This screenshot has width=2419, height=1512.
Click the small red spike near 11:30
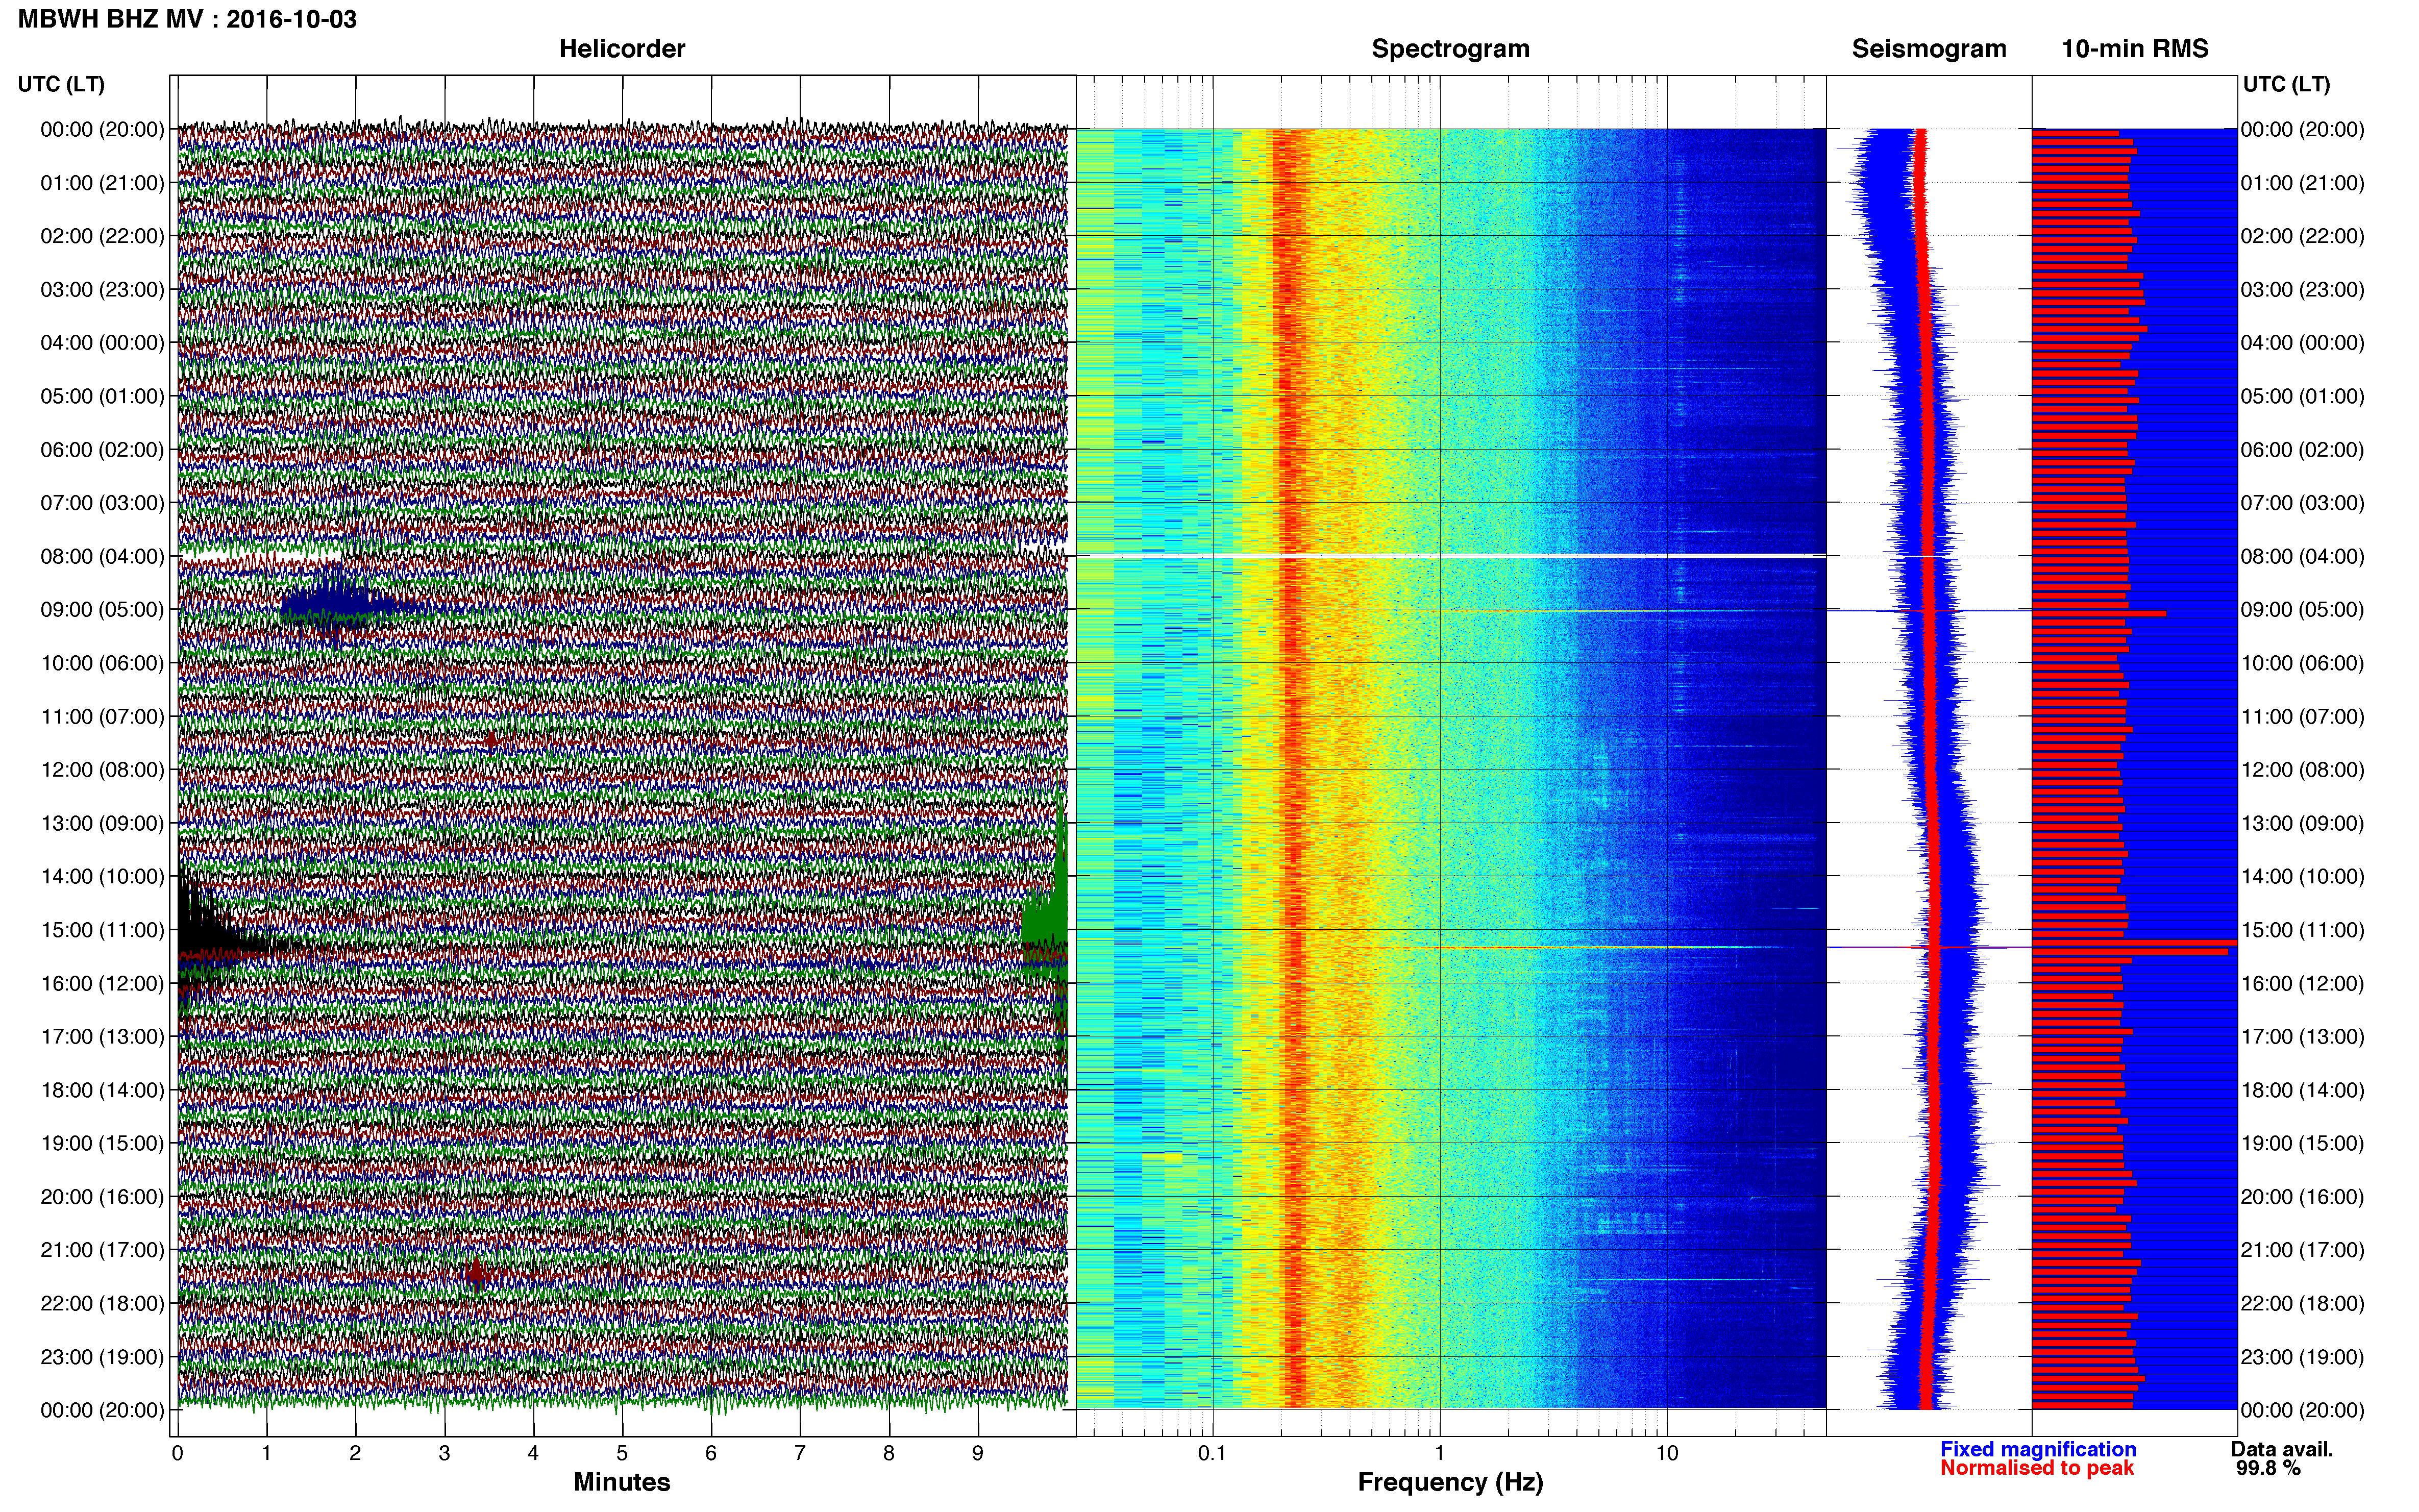(x=490, y=741)
